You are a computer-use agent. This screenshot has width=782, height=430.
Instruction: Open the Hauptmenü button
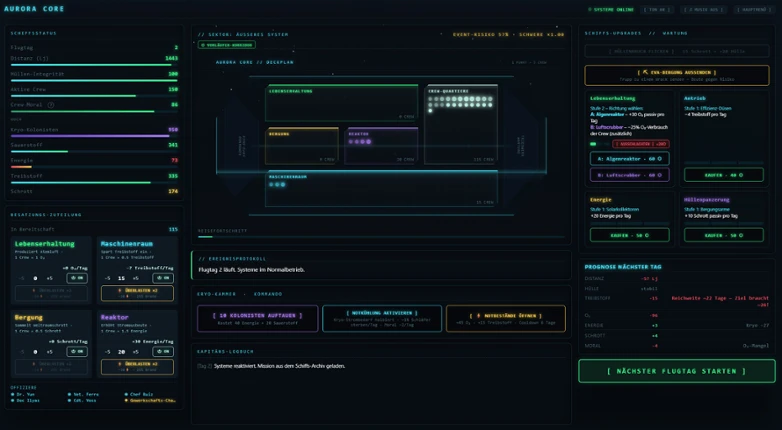pyautogui.click(x=757, y=9)
